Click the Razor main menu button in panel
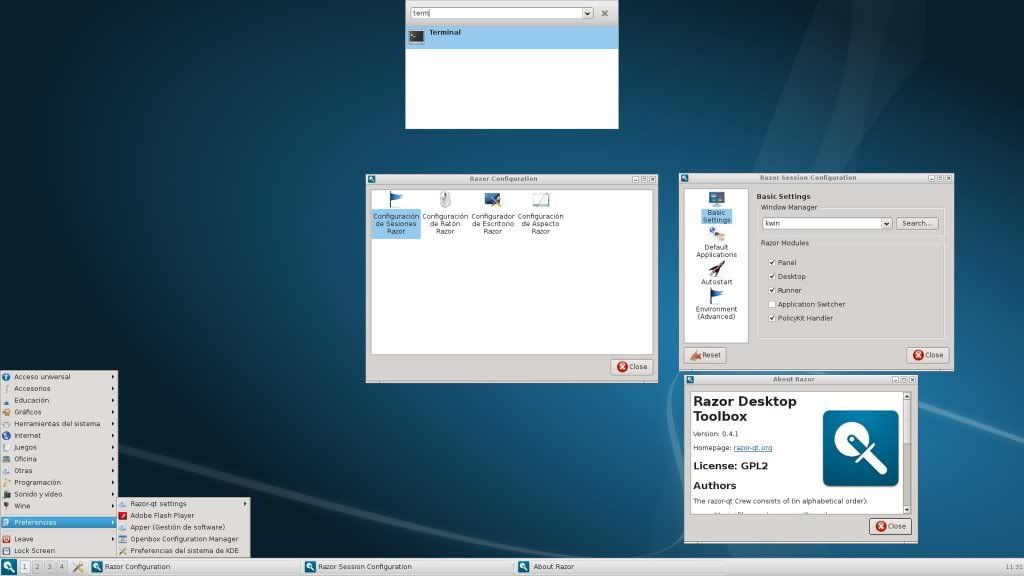 coord(9,567)
